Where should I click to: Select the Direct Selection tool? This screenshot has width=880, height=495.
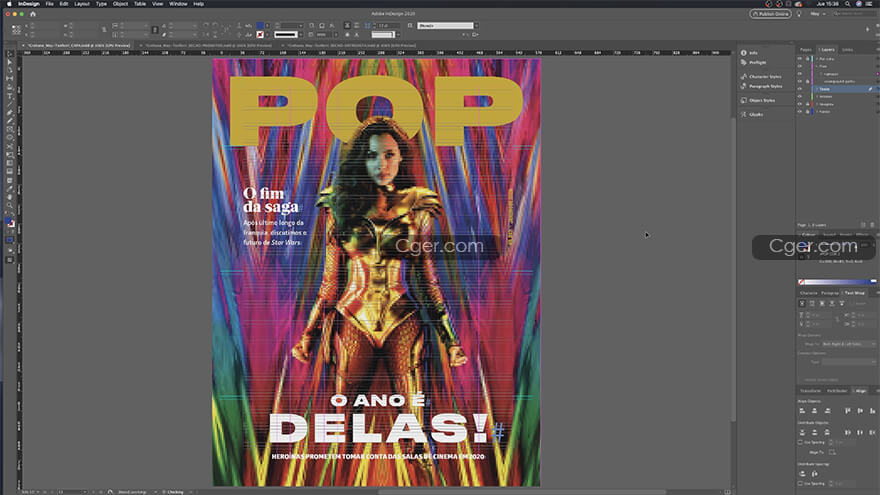click(x=10, y=62)
